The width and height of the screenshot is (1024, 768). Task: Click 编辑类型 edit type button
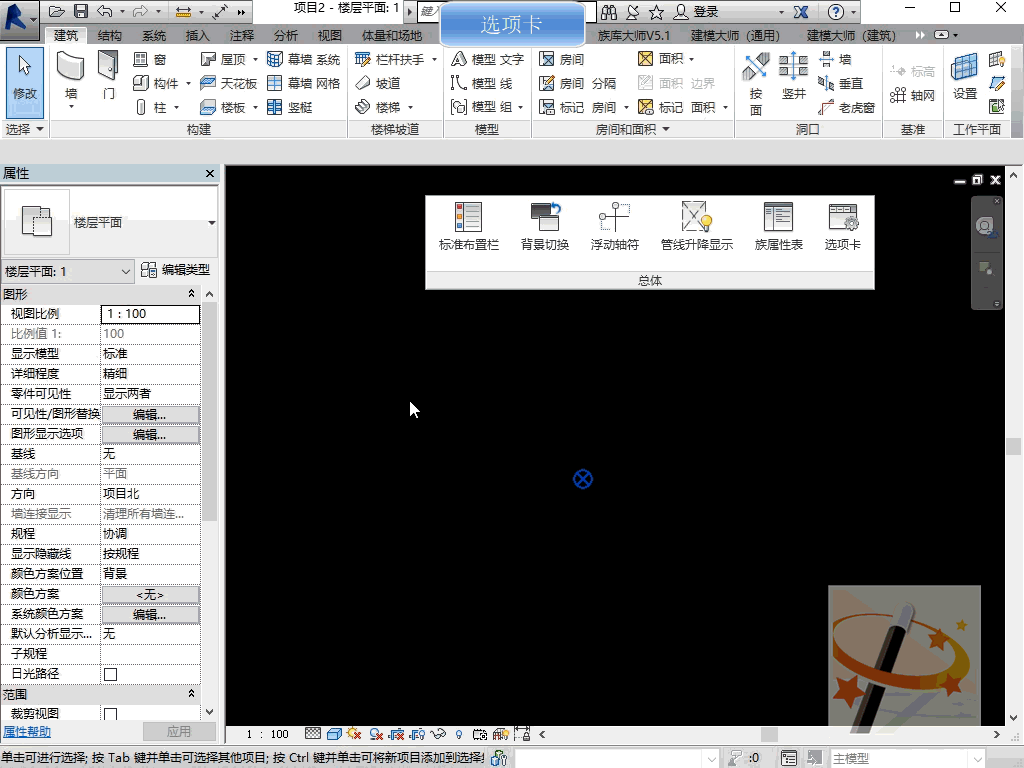pyautogui.click(x=176, y=270)
